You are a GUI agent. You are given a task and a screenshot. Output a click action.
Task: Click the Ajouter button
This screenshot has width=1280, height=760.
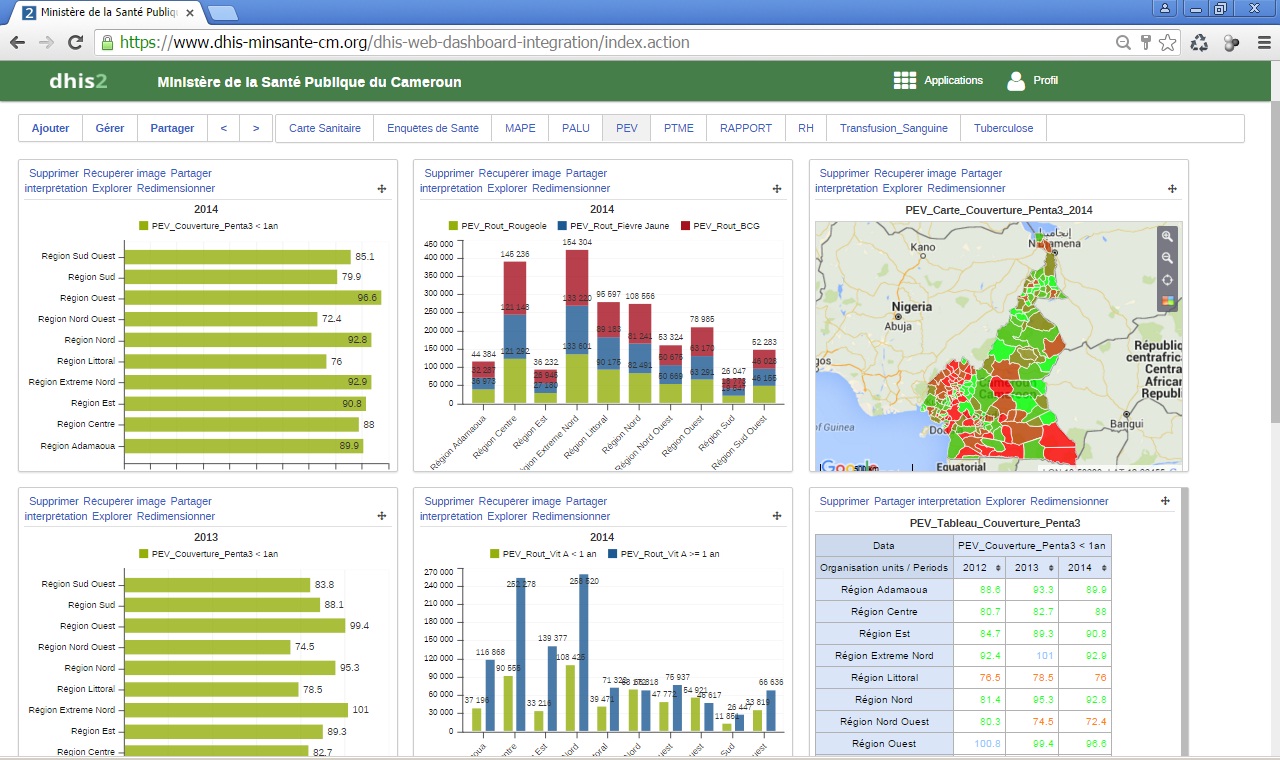51,128
